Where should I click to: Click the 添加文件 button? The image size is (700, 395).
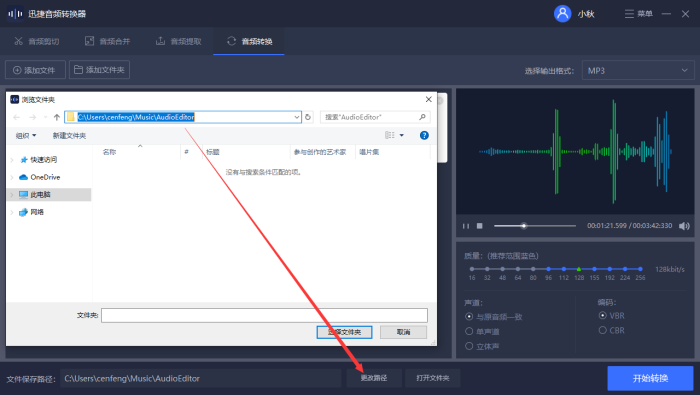35,70
